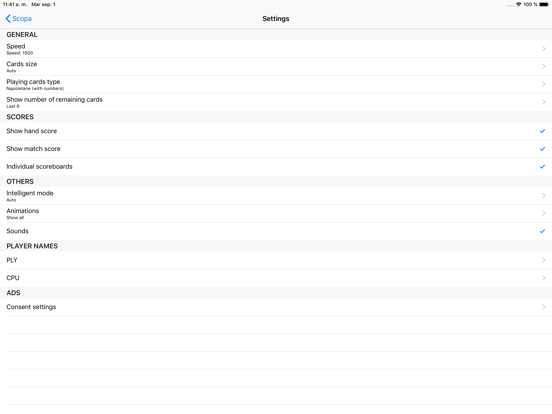552x414 pixels.
Task: Edit the PLY player name
Action: point(276,260)
